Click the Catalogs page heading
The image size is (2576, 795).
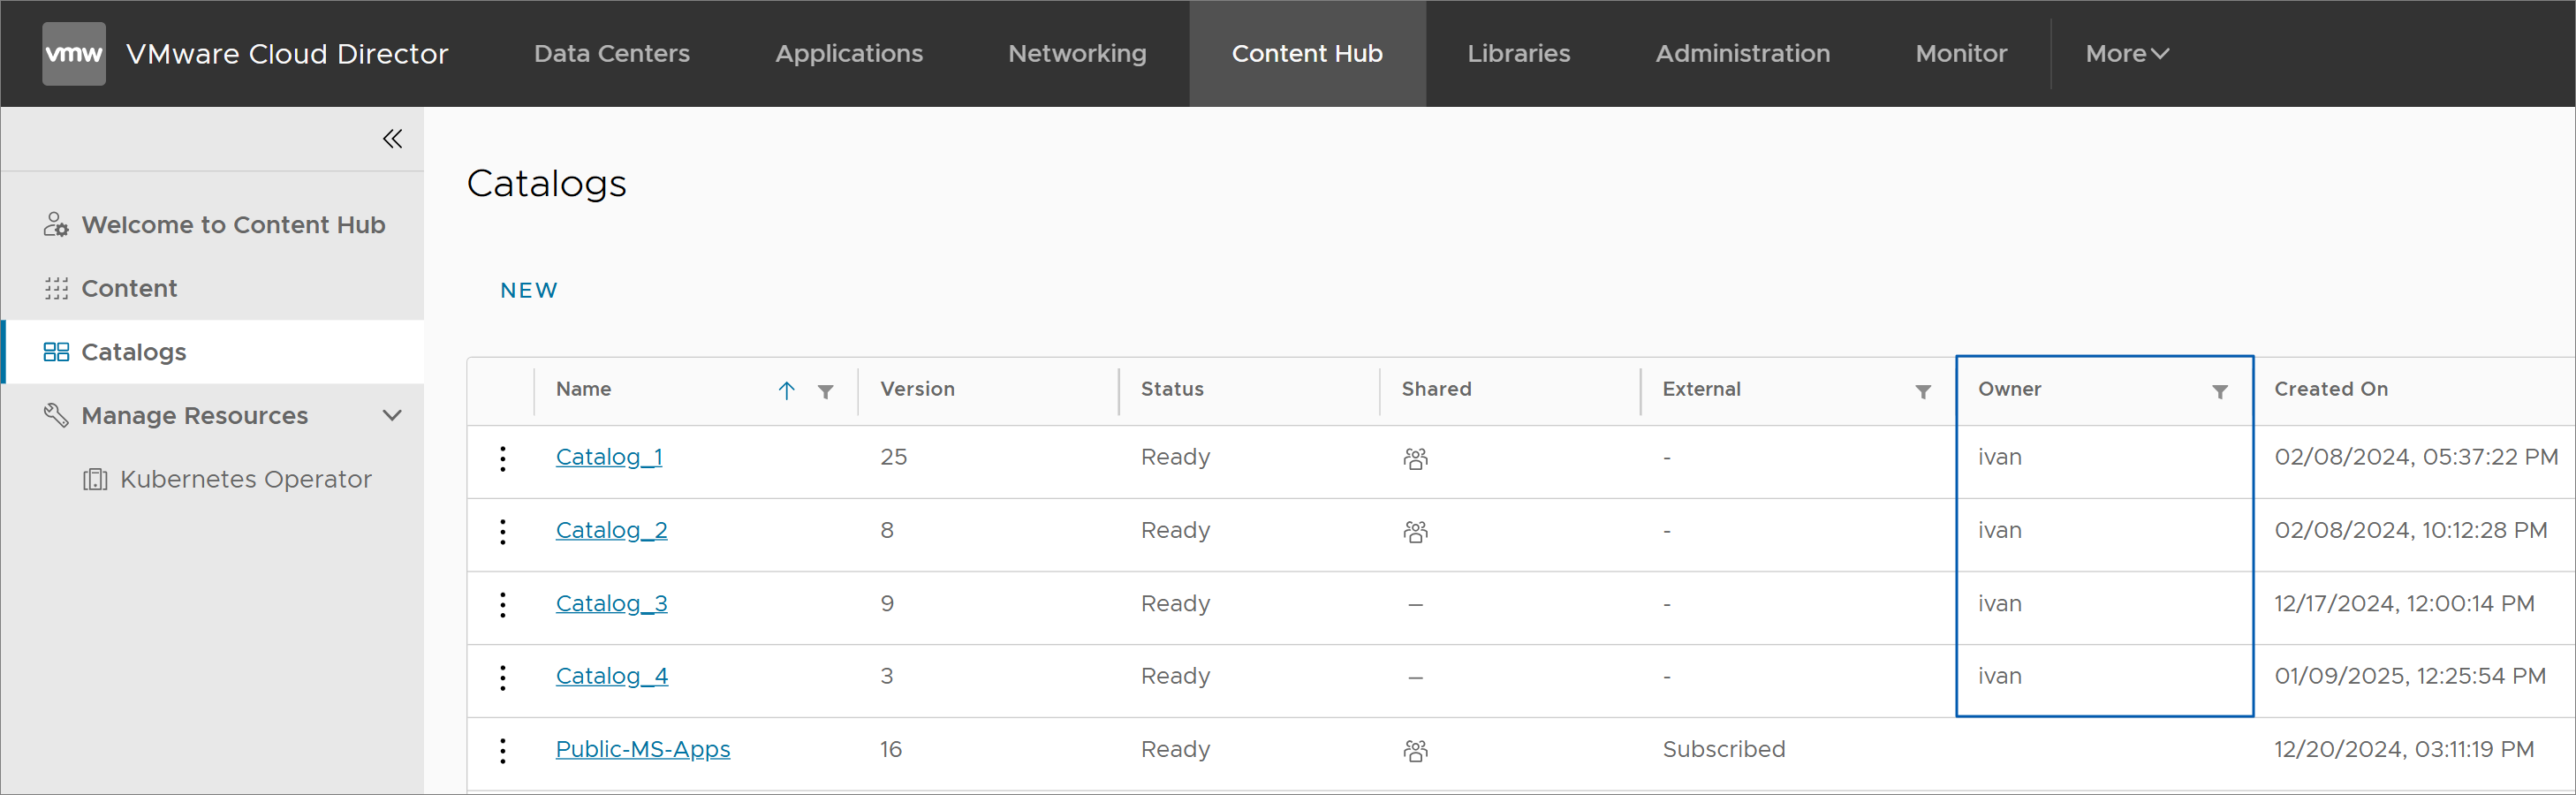[546, 184]
